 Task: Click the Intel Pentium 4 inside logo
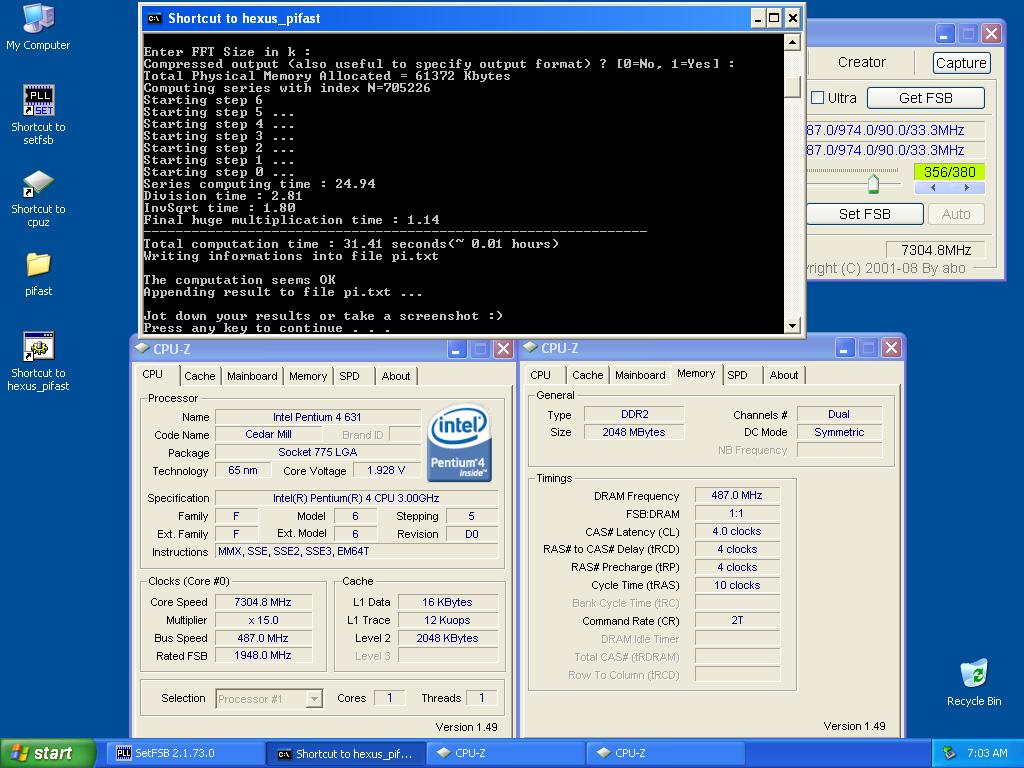[458, 443]
